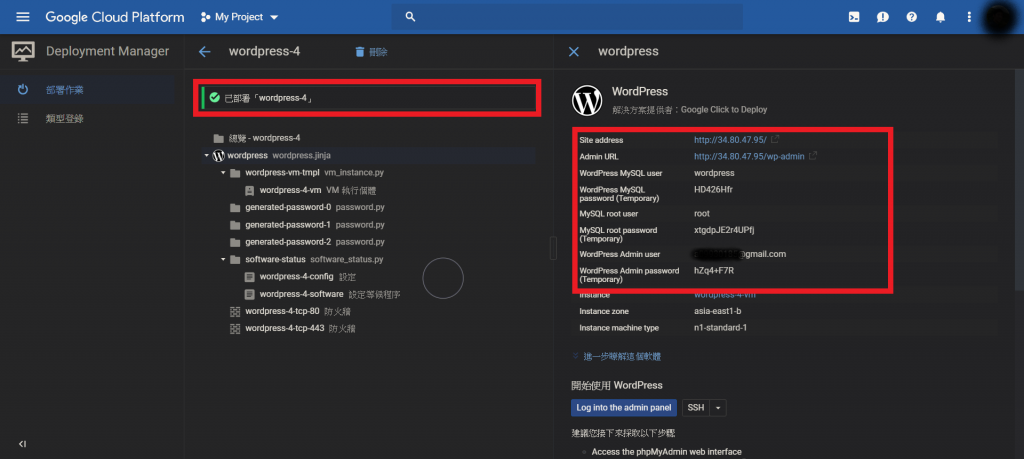The width and height of the screenshot is (1024, 459).
Task: Click the panel divider drag handle
Action: (x=553, y=248)
